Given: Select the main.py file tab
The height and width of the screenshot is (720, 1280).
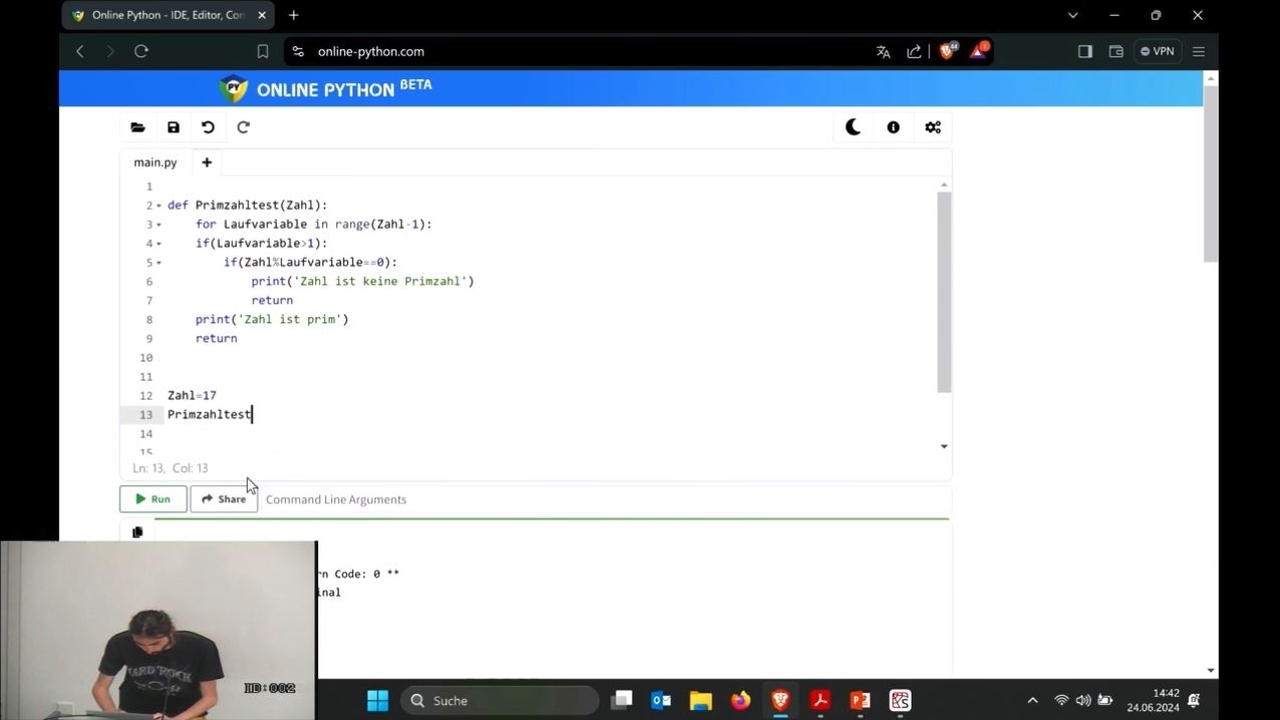Looking at the screenshot, I should [x=155, y=162].
